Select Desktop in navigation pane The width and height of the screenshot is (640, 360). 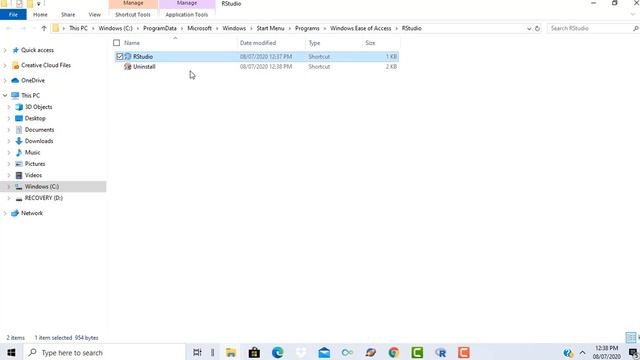tap(35, 118)
